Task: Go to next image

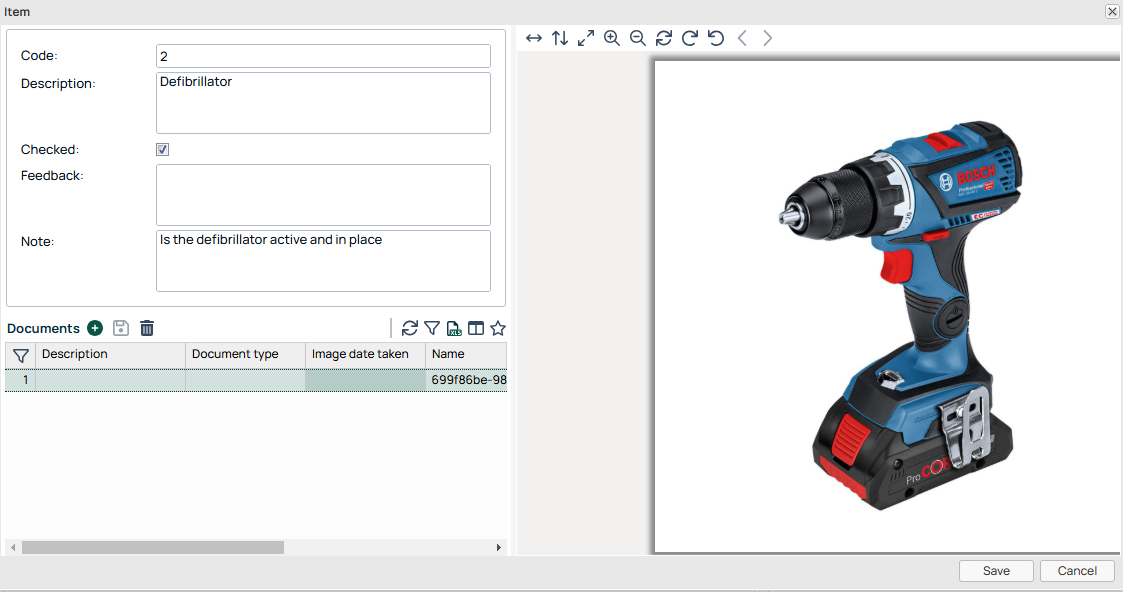Action: tap(768, 38)
